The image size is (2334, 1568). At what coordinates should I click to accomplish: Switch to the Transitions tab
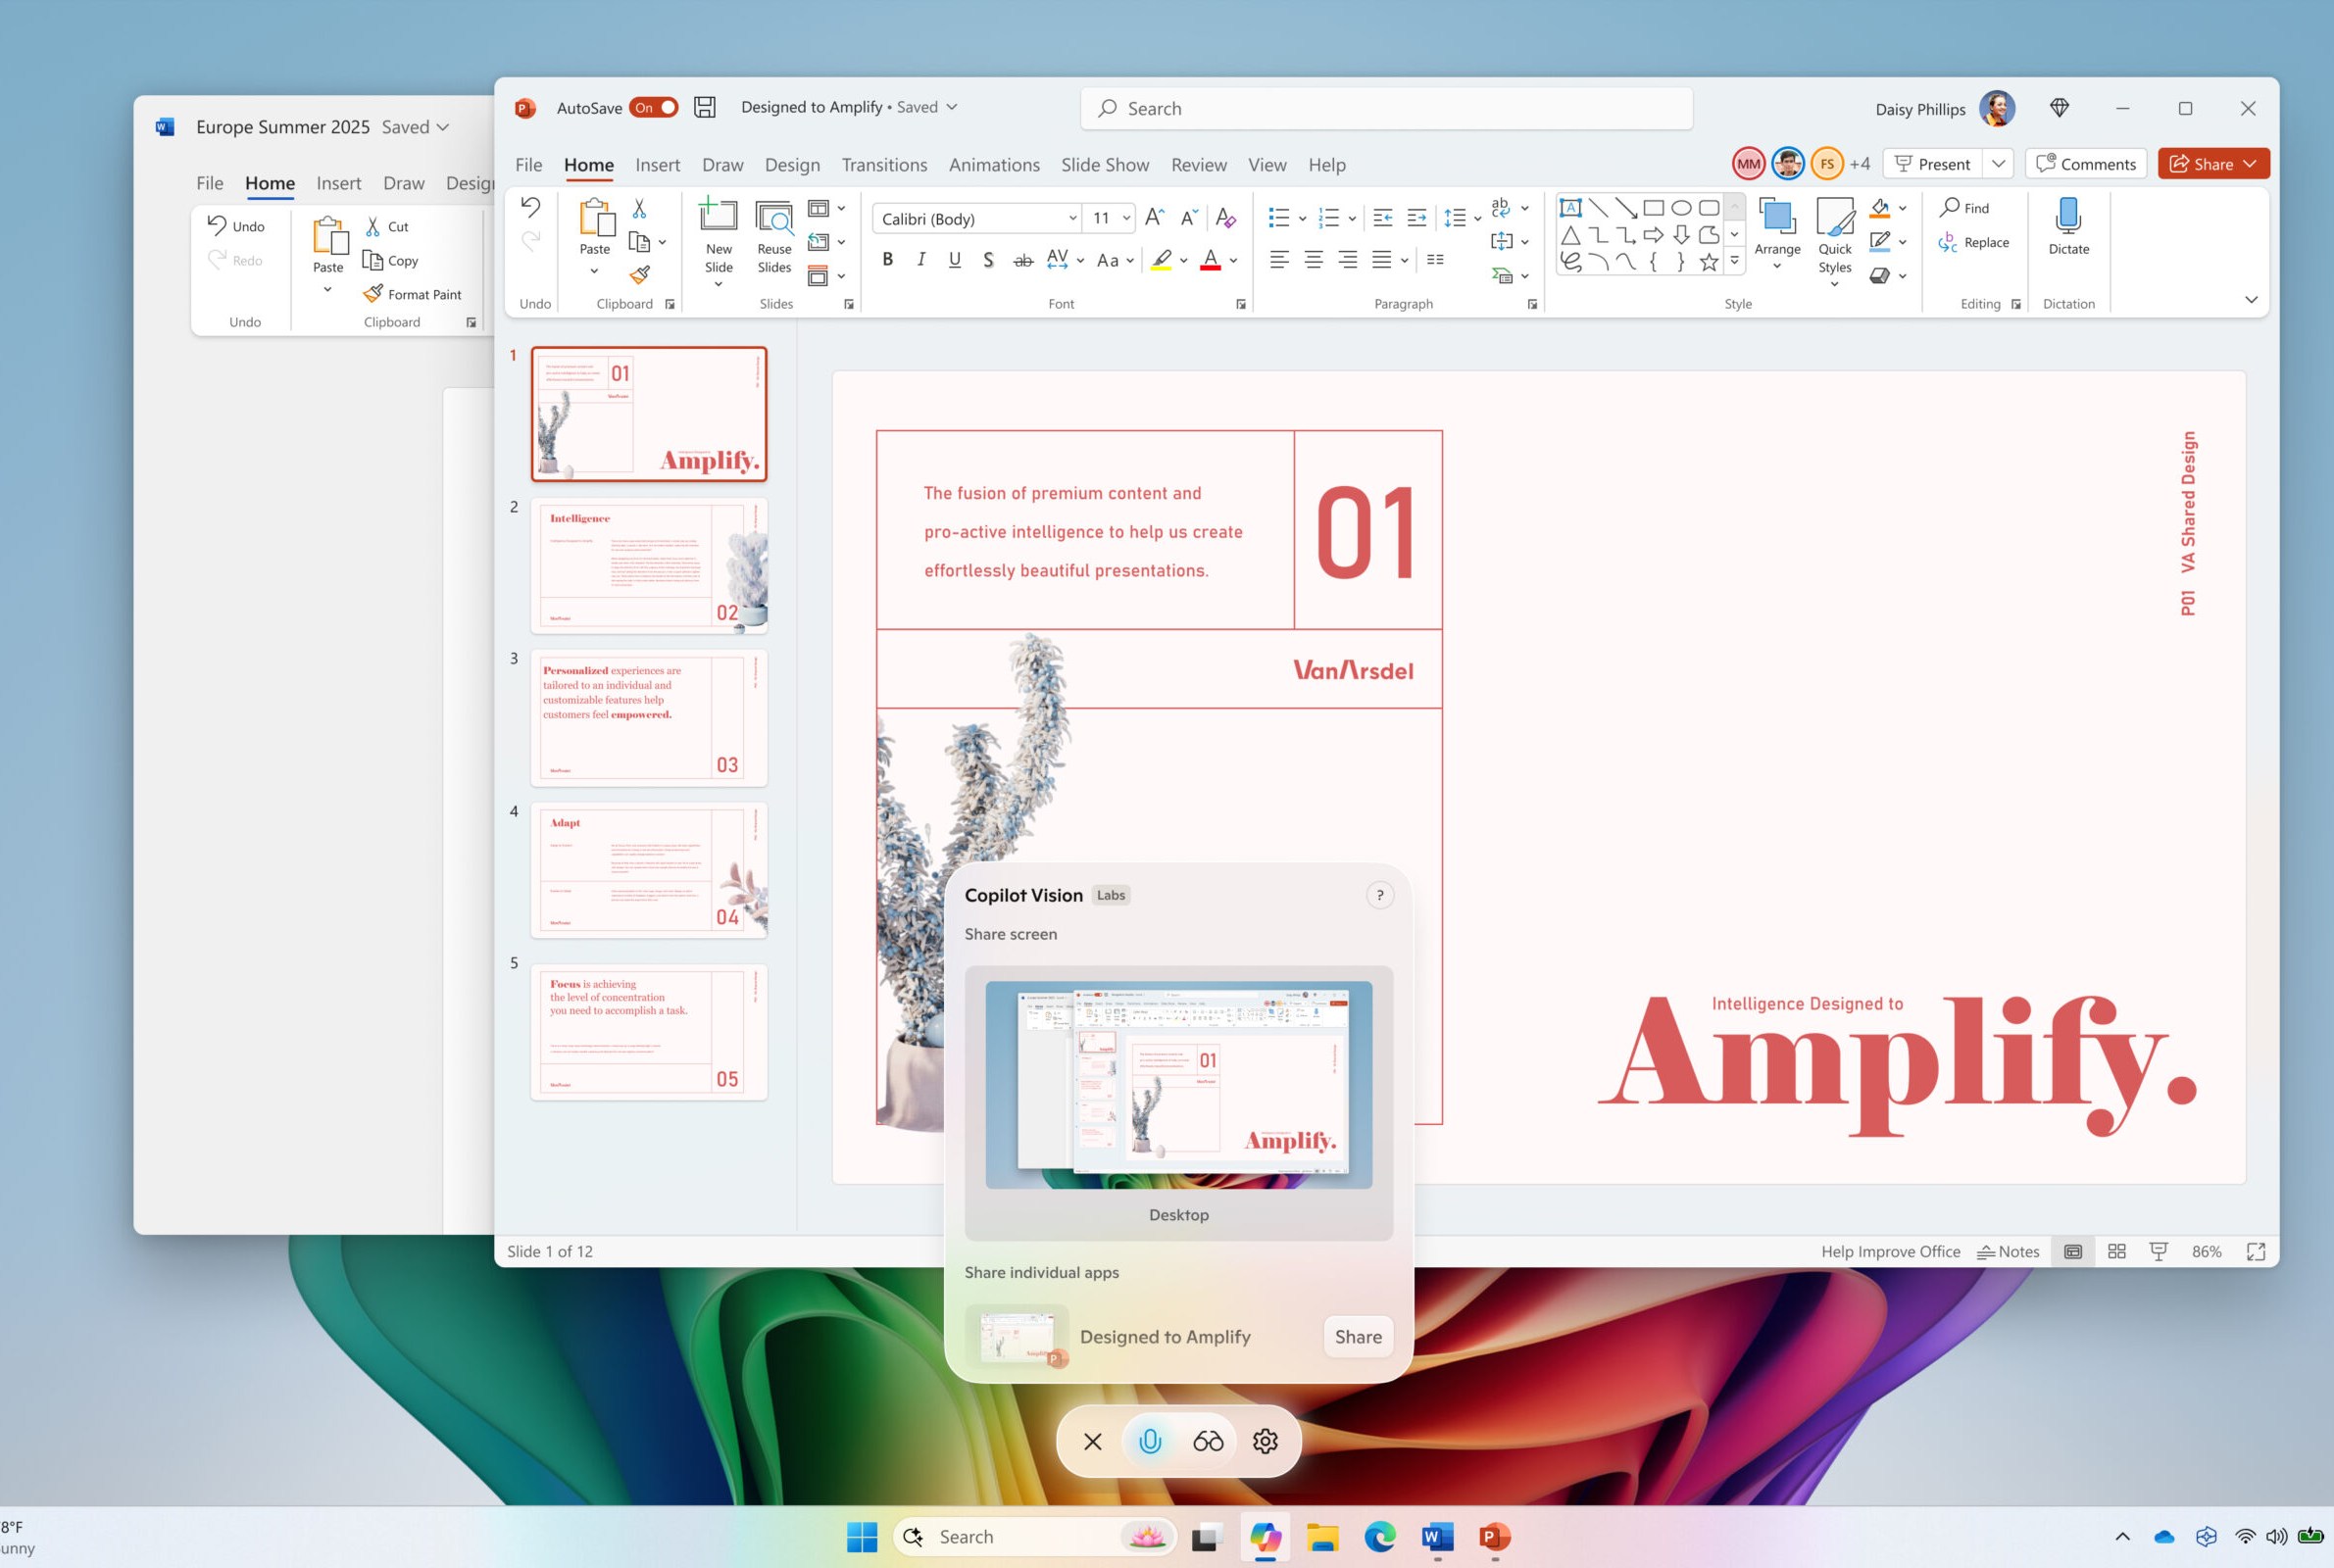click(x=884, y=164)
